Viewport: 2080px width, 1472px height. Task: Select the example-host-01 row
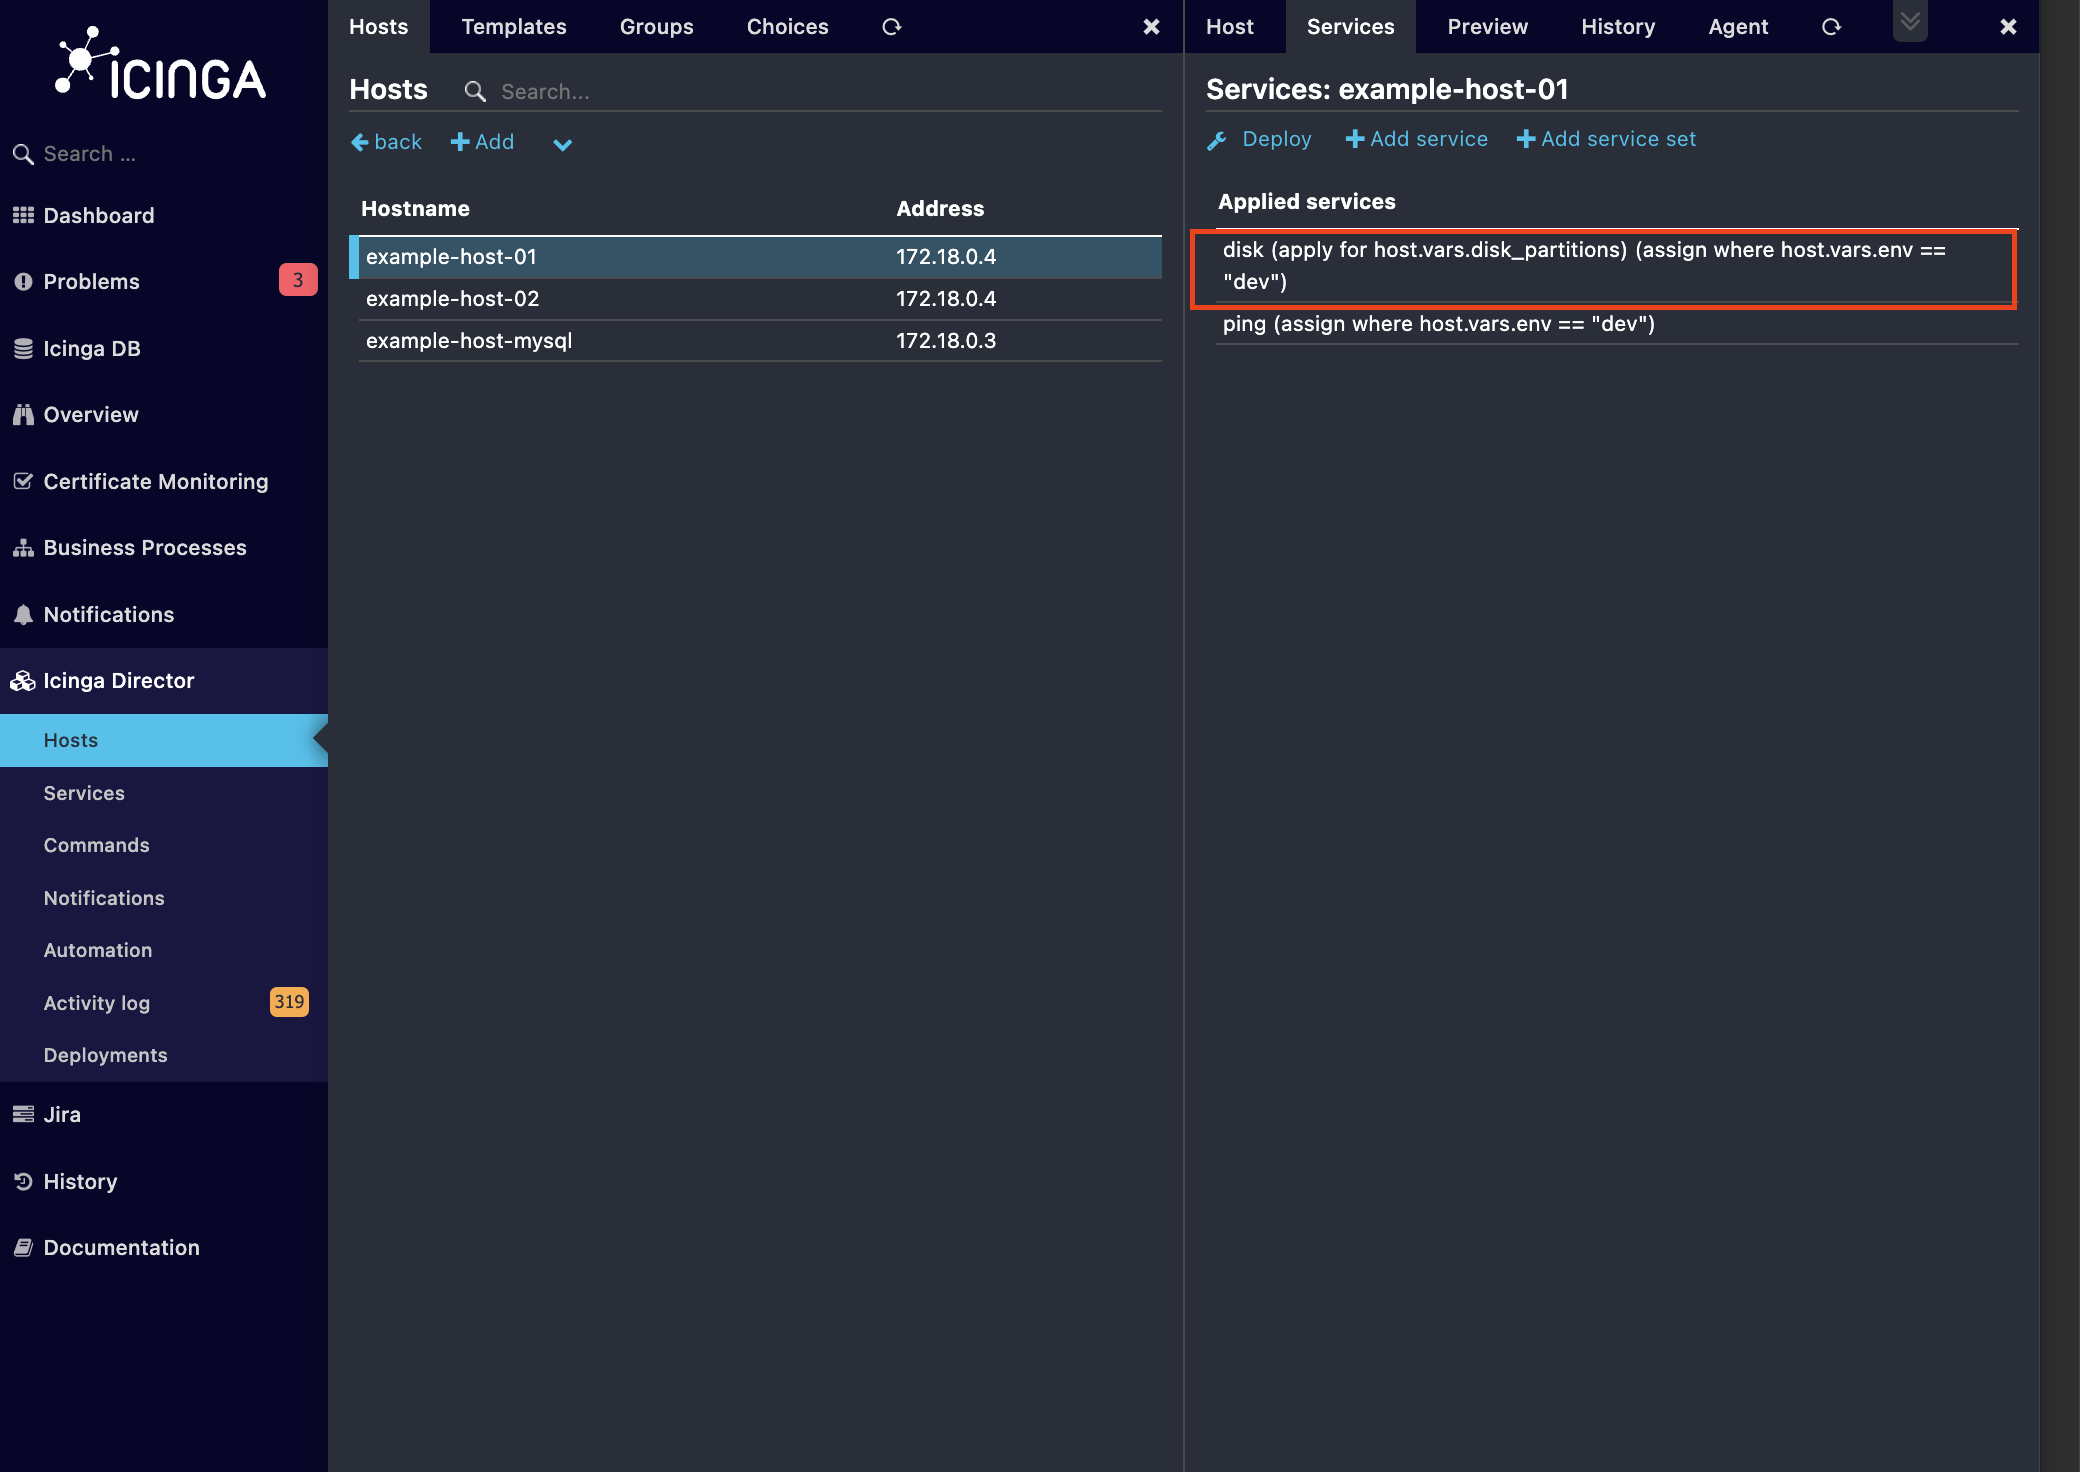click(756, 257)
